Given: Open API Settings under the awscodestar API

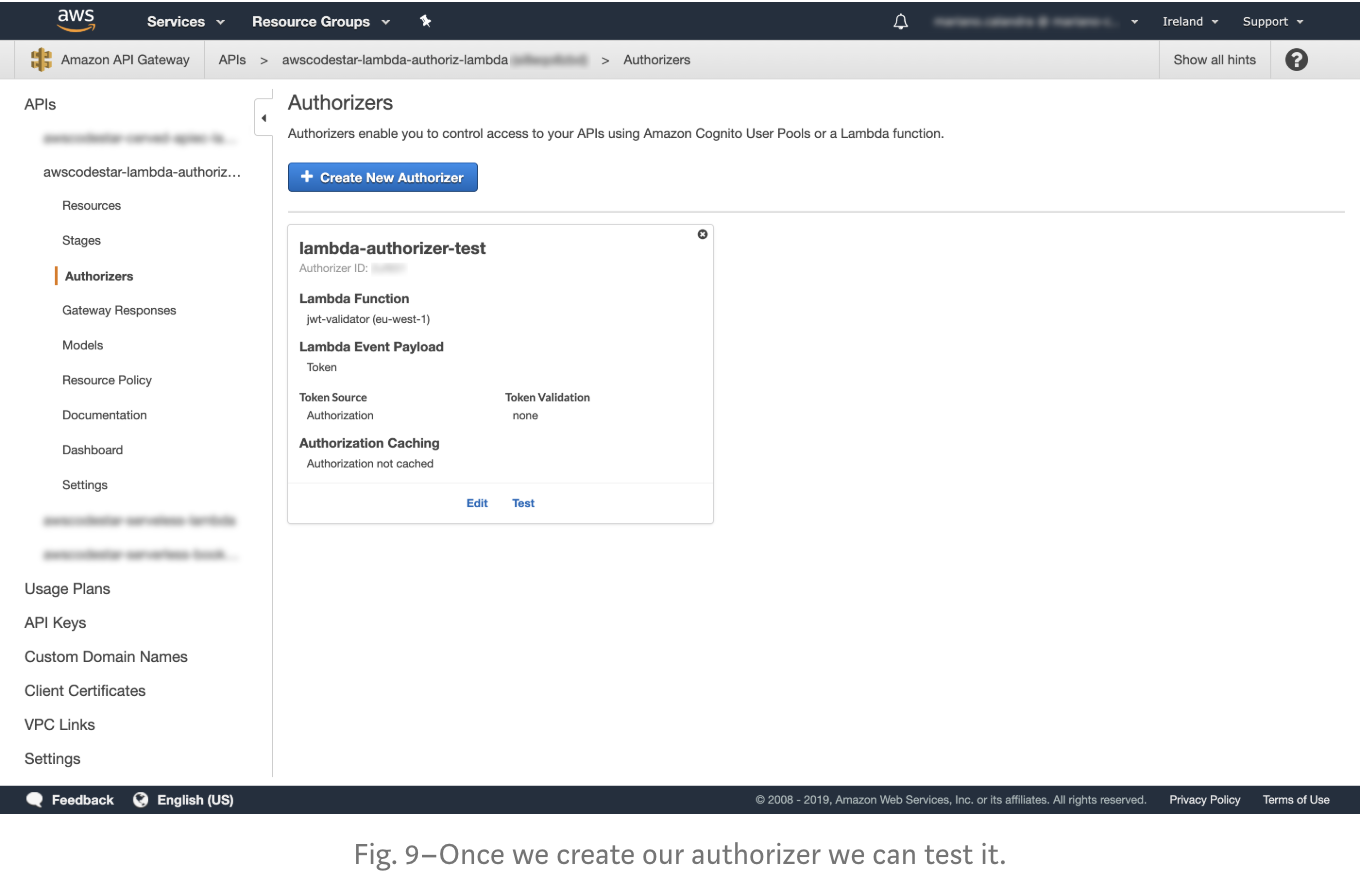Looking at the screenshot, I should pos(85,485).
